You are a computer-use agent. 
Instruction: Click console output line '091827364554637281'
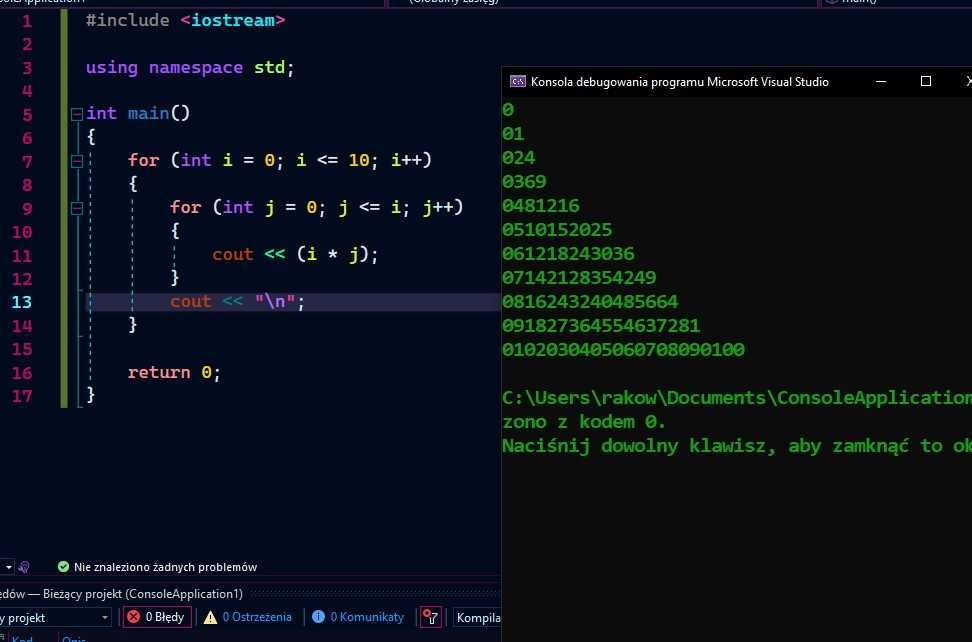point(601,326)
